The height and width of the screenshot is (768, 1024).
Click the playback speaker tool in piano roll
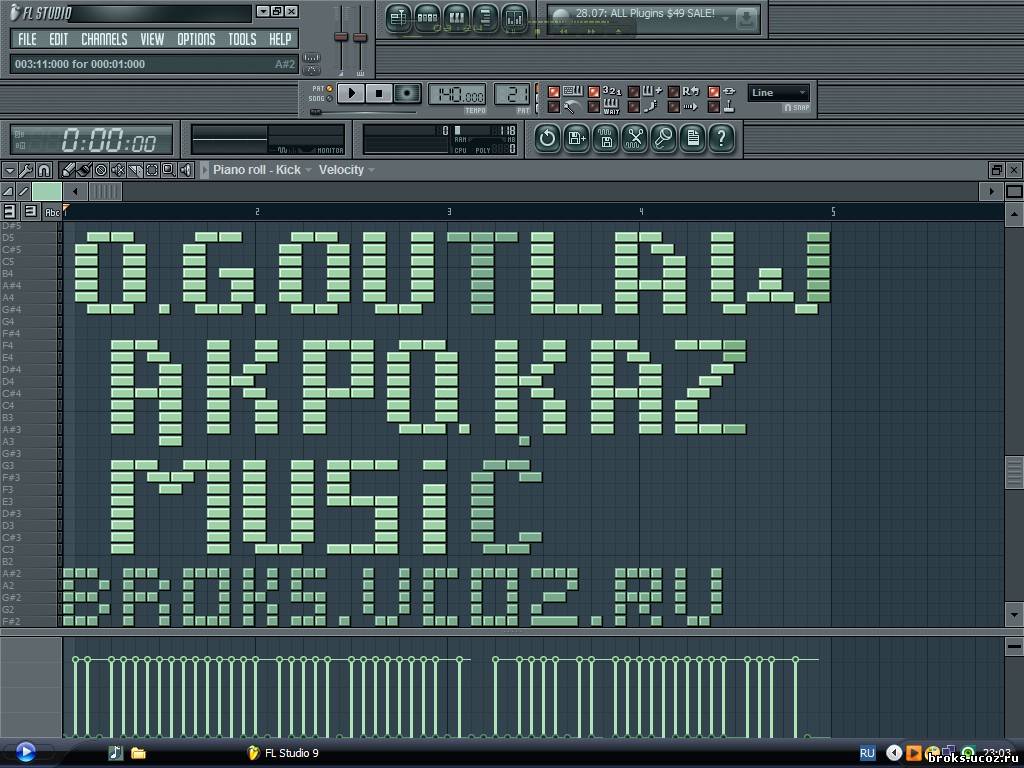coord(186,170)
